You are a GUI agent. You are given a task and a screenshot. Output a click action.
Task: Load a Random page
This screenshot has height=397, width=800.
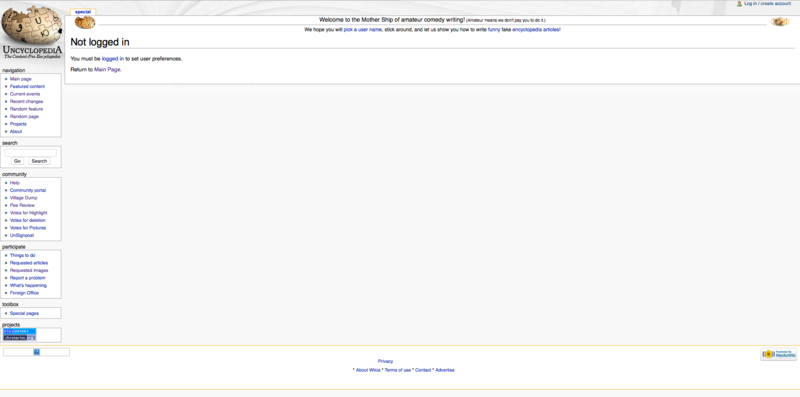[x=24, y=116]
